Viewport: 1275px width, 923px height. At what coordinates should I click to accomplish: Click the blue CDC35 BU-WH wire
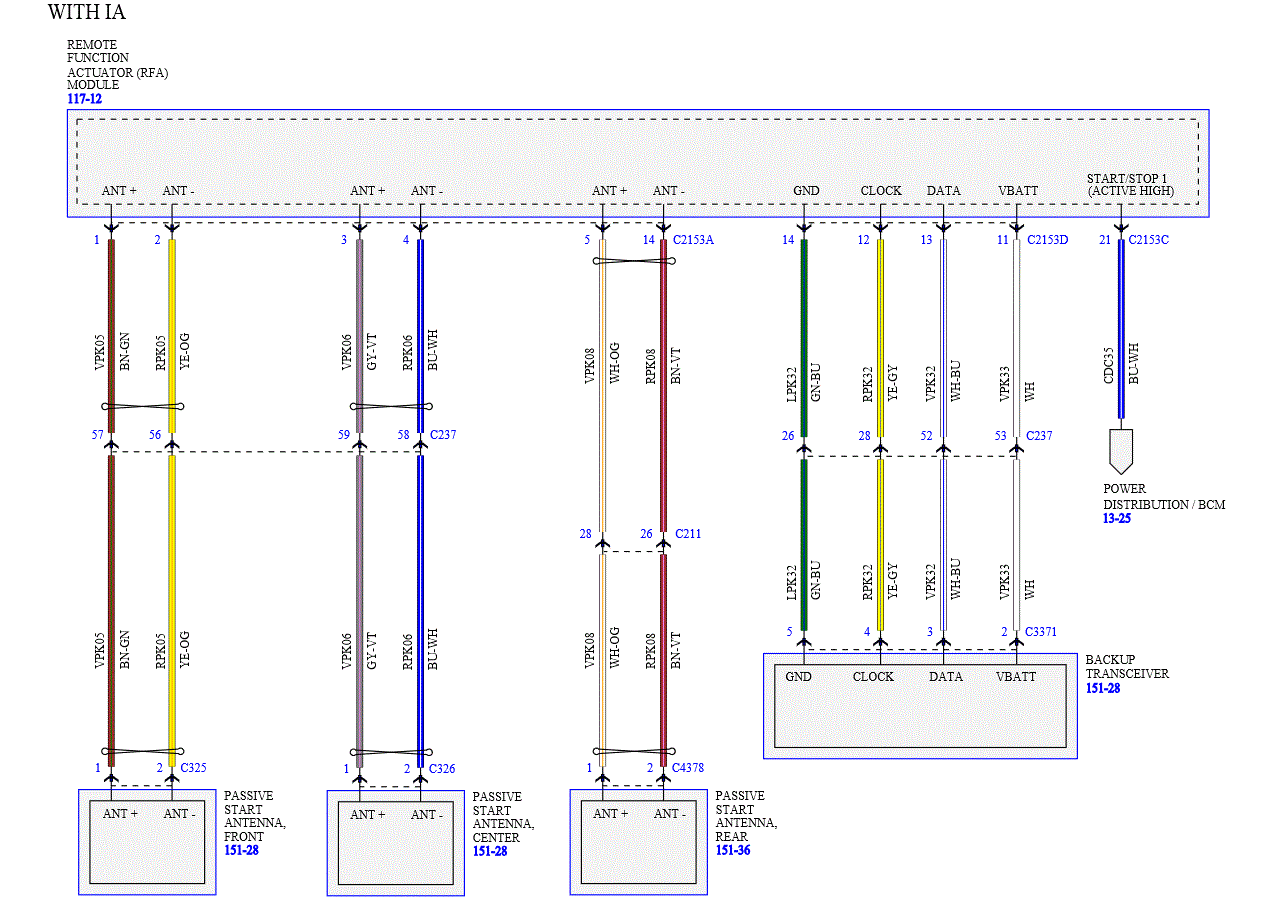tap(1121, 328)
